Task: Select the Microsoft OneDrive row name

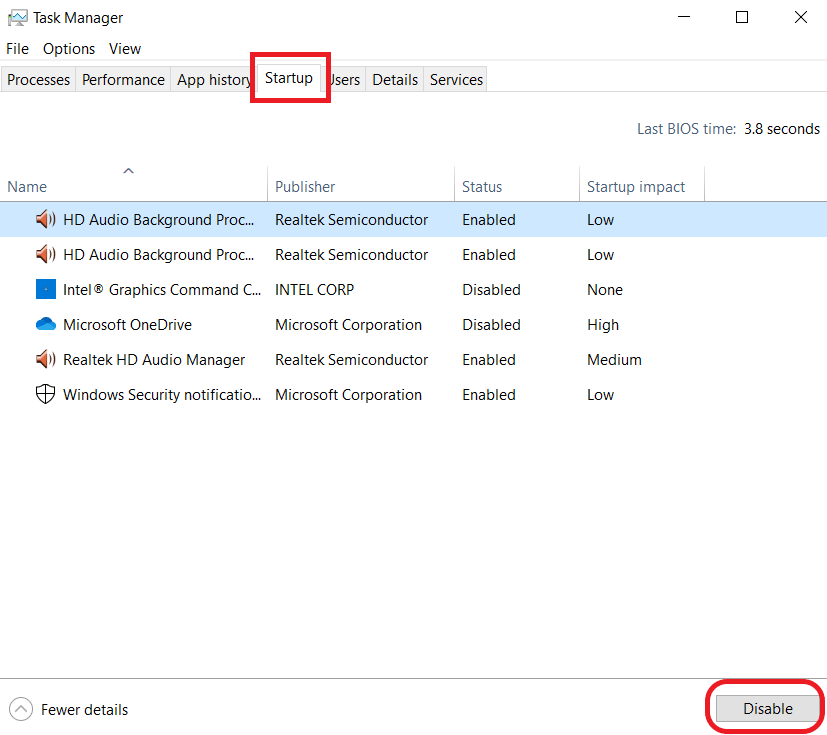Action: tap(127, 324)
